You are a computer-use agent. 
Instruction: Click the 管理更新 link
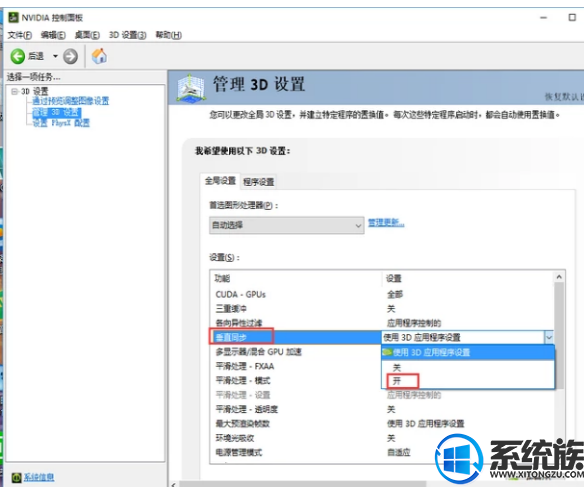click(x=386, y=223)
